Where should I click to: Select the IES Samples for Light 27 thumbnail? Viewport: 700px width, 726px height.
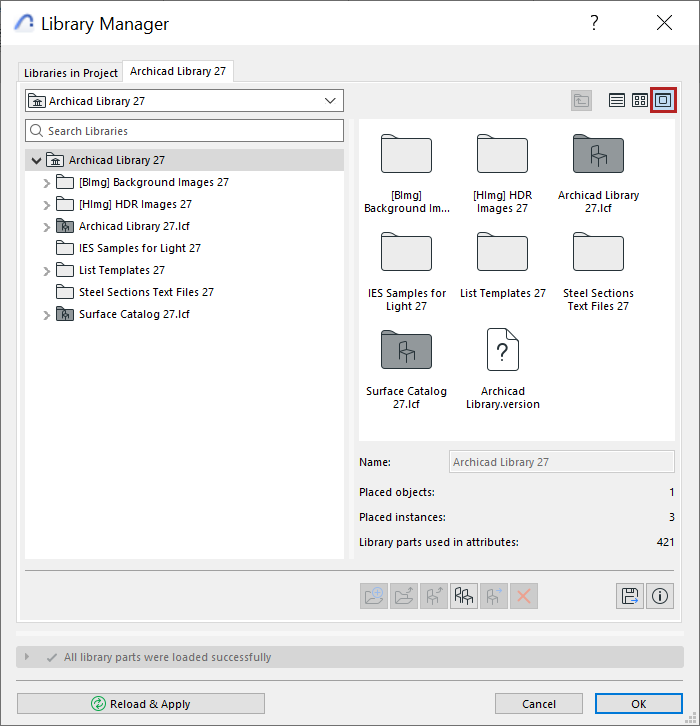406,272
